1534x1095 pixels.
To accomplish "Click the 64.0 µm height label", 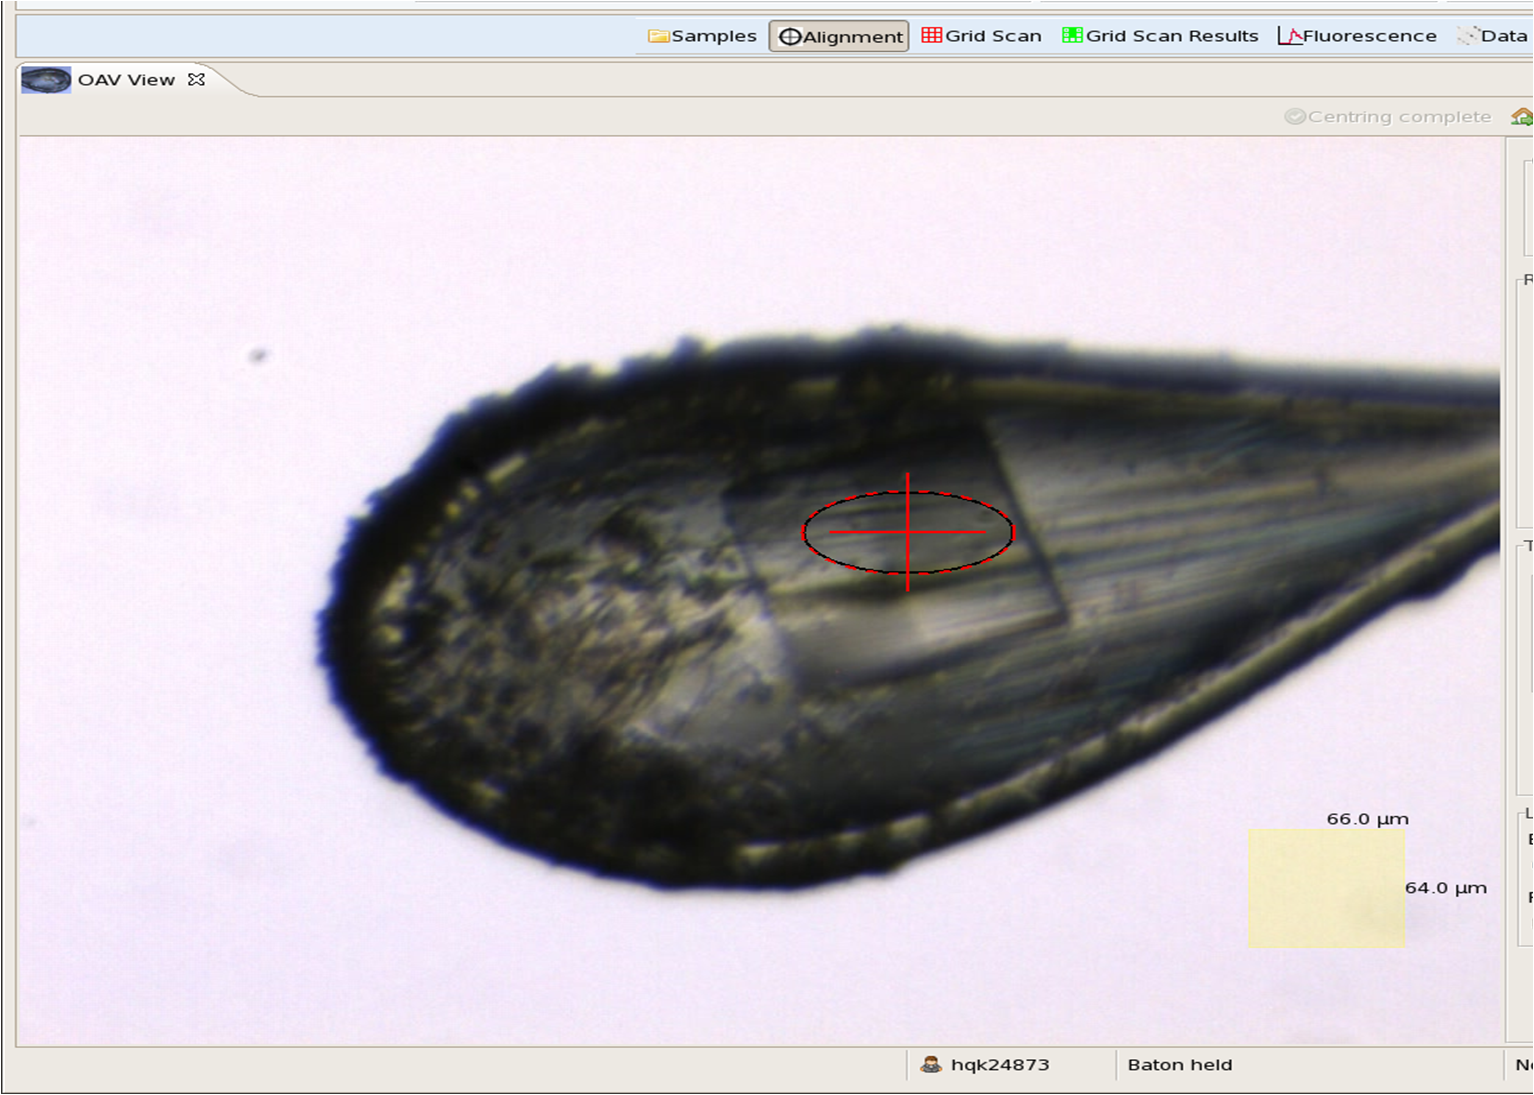I will tap(1446, 888).
